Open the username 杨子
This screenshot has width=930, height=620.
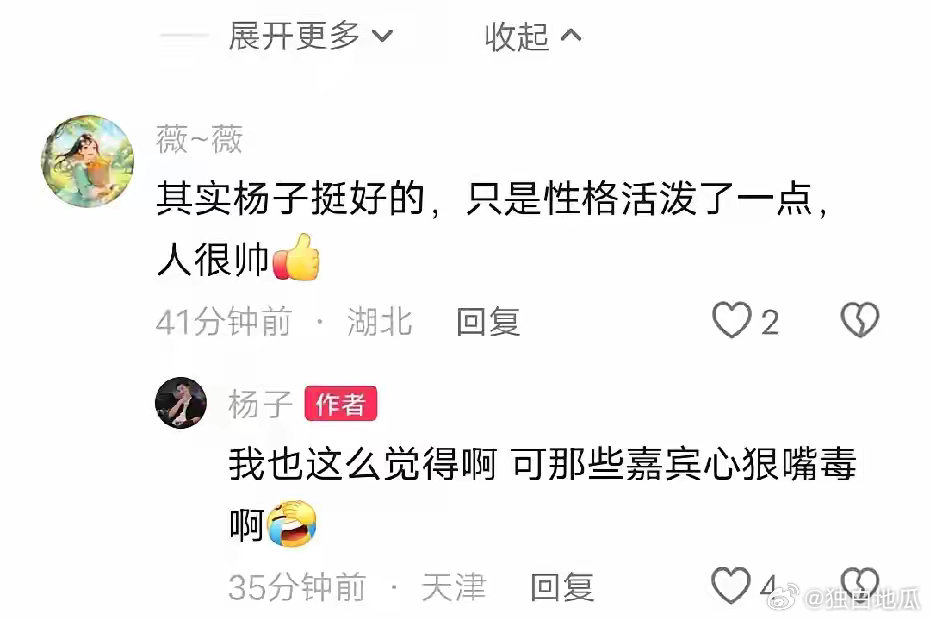coord(260,405)
